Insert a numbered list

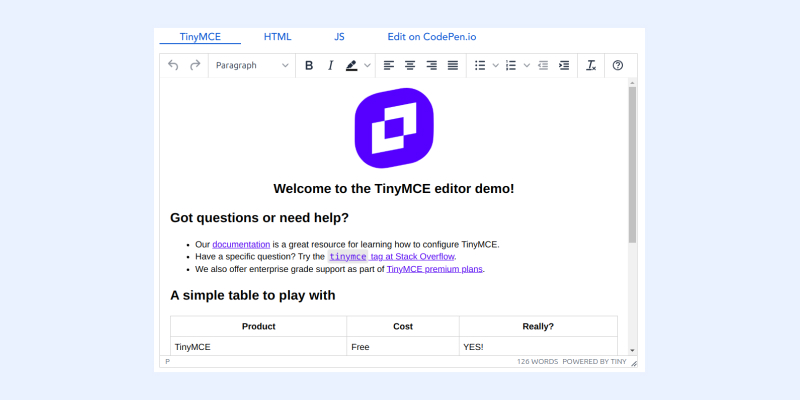(511, 65)
